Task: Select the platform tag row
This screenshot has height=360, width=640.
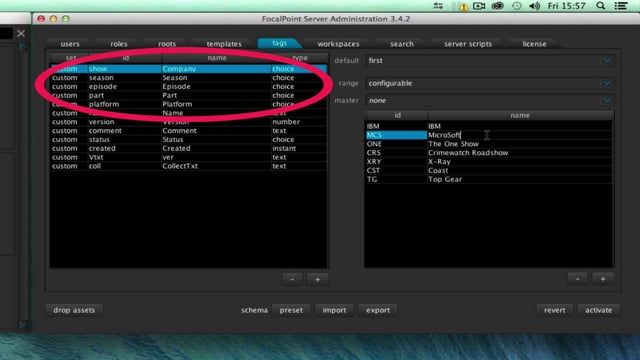Action: pyautogui.click(x=188, y=104)
